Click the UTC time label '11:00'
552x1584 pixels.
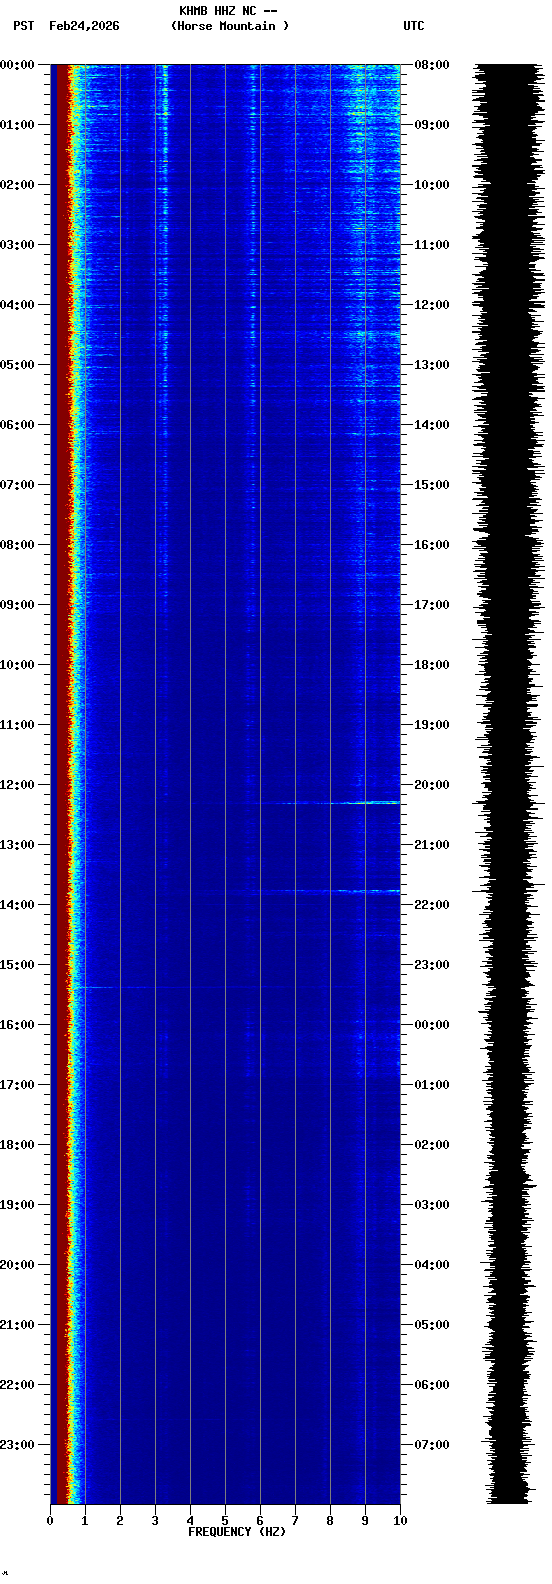[x=432, y=245]
